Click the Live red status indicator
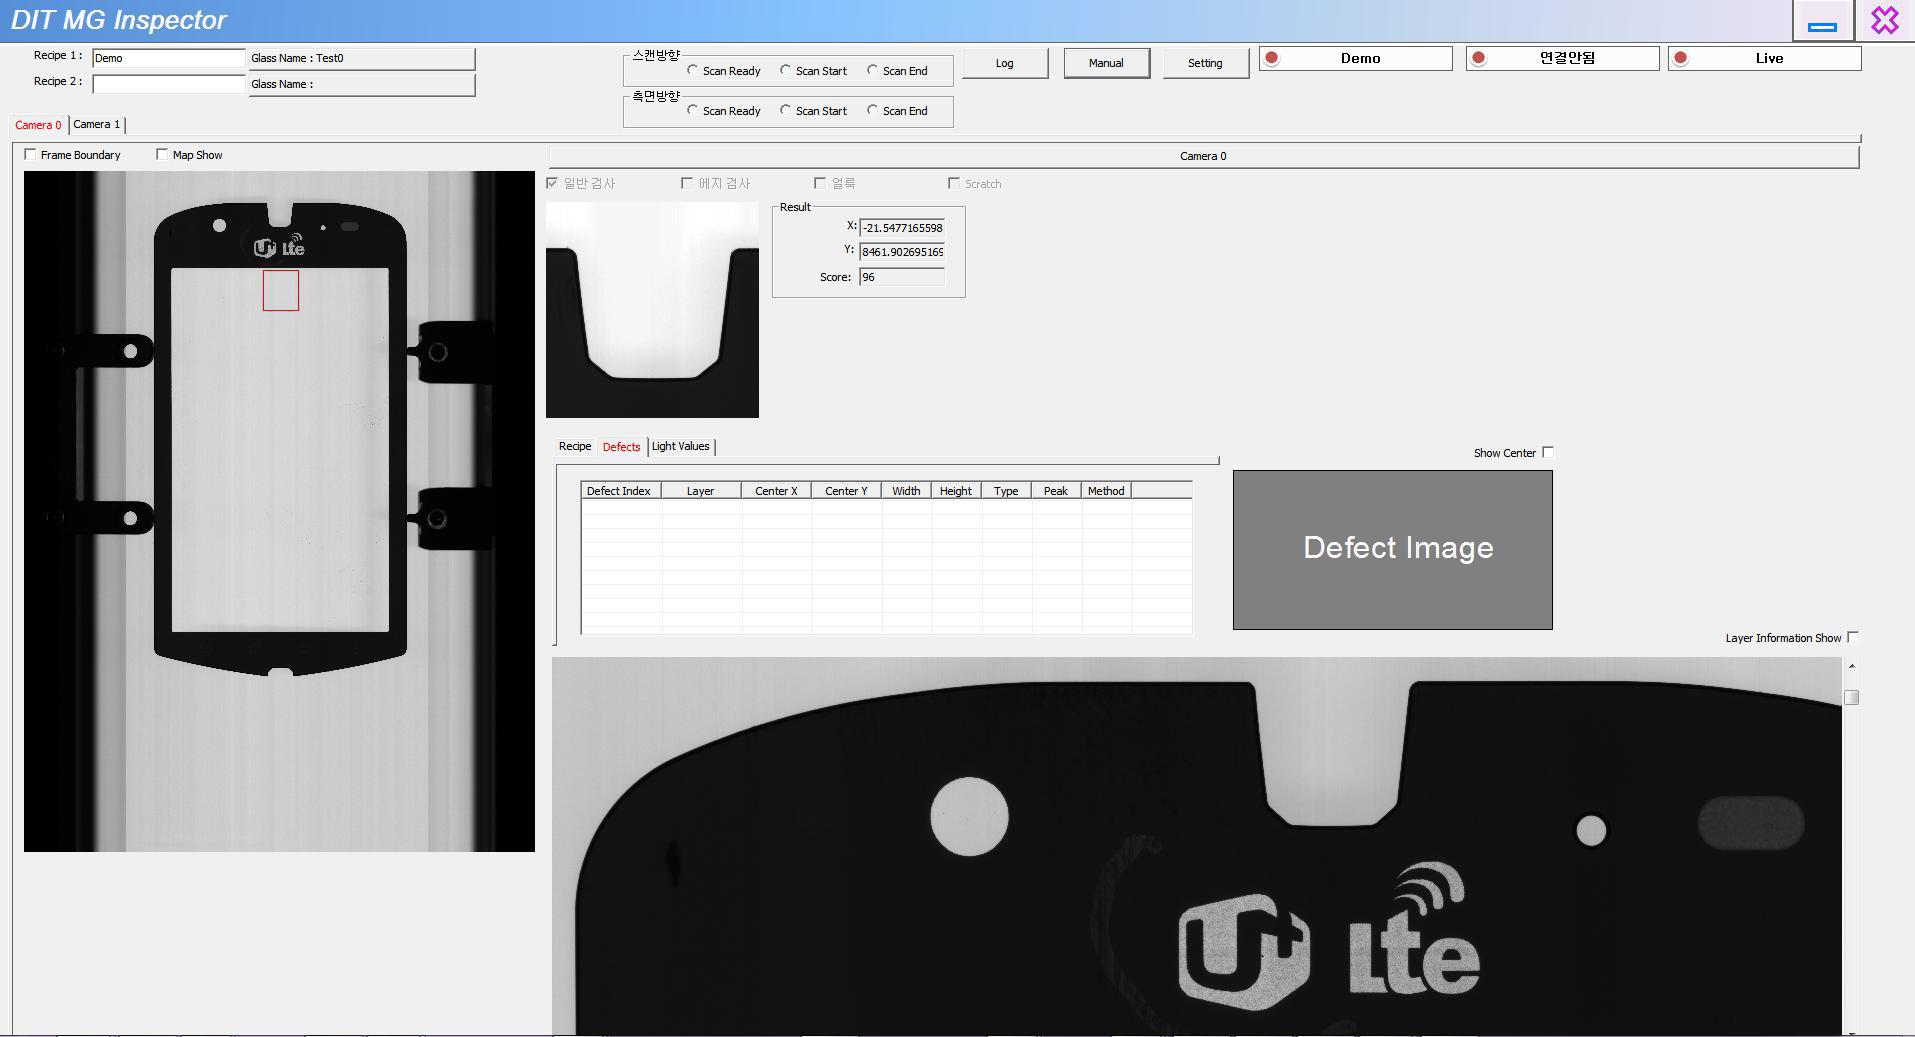 click(1681, 58)
